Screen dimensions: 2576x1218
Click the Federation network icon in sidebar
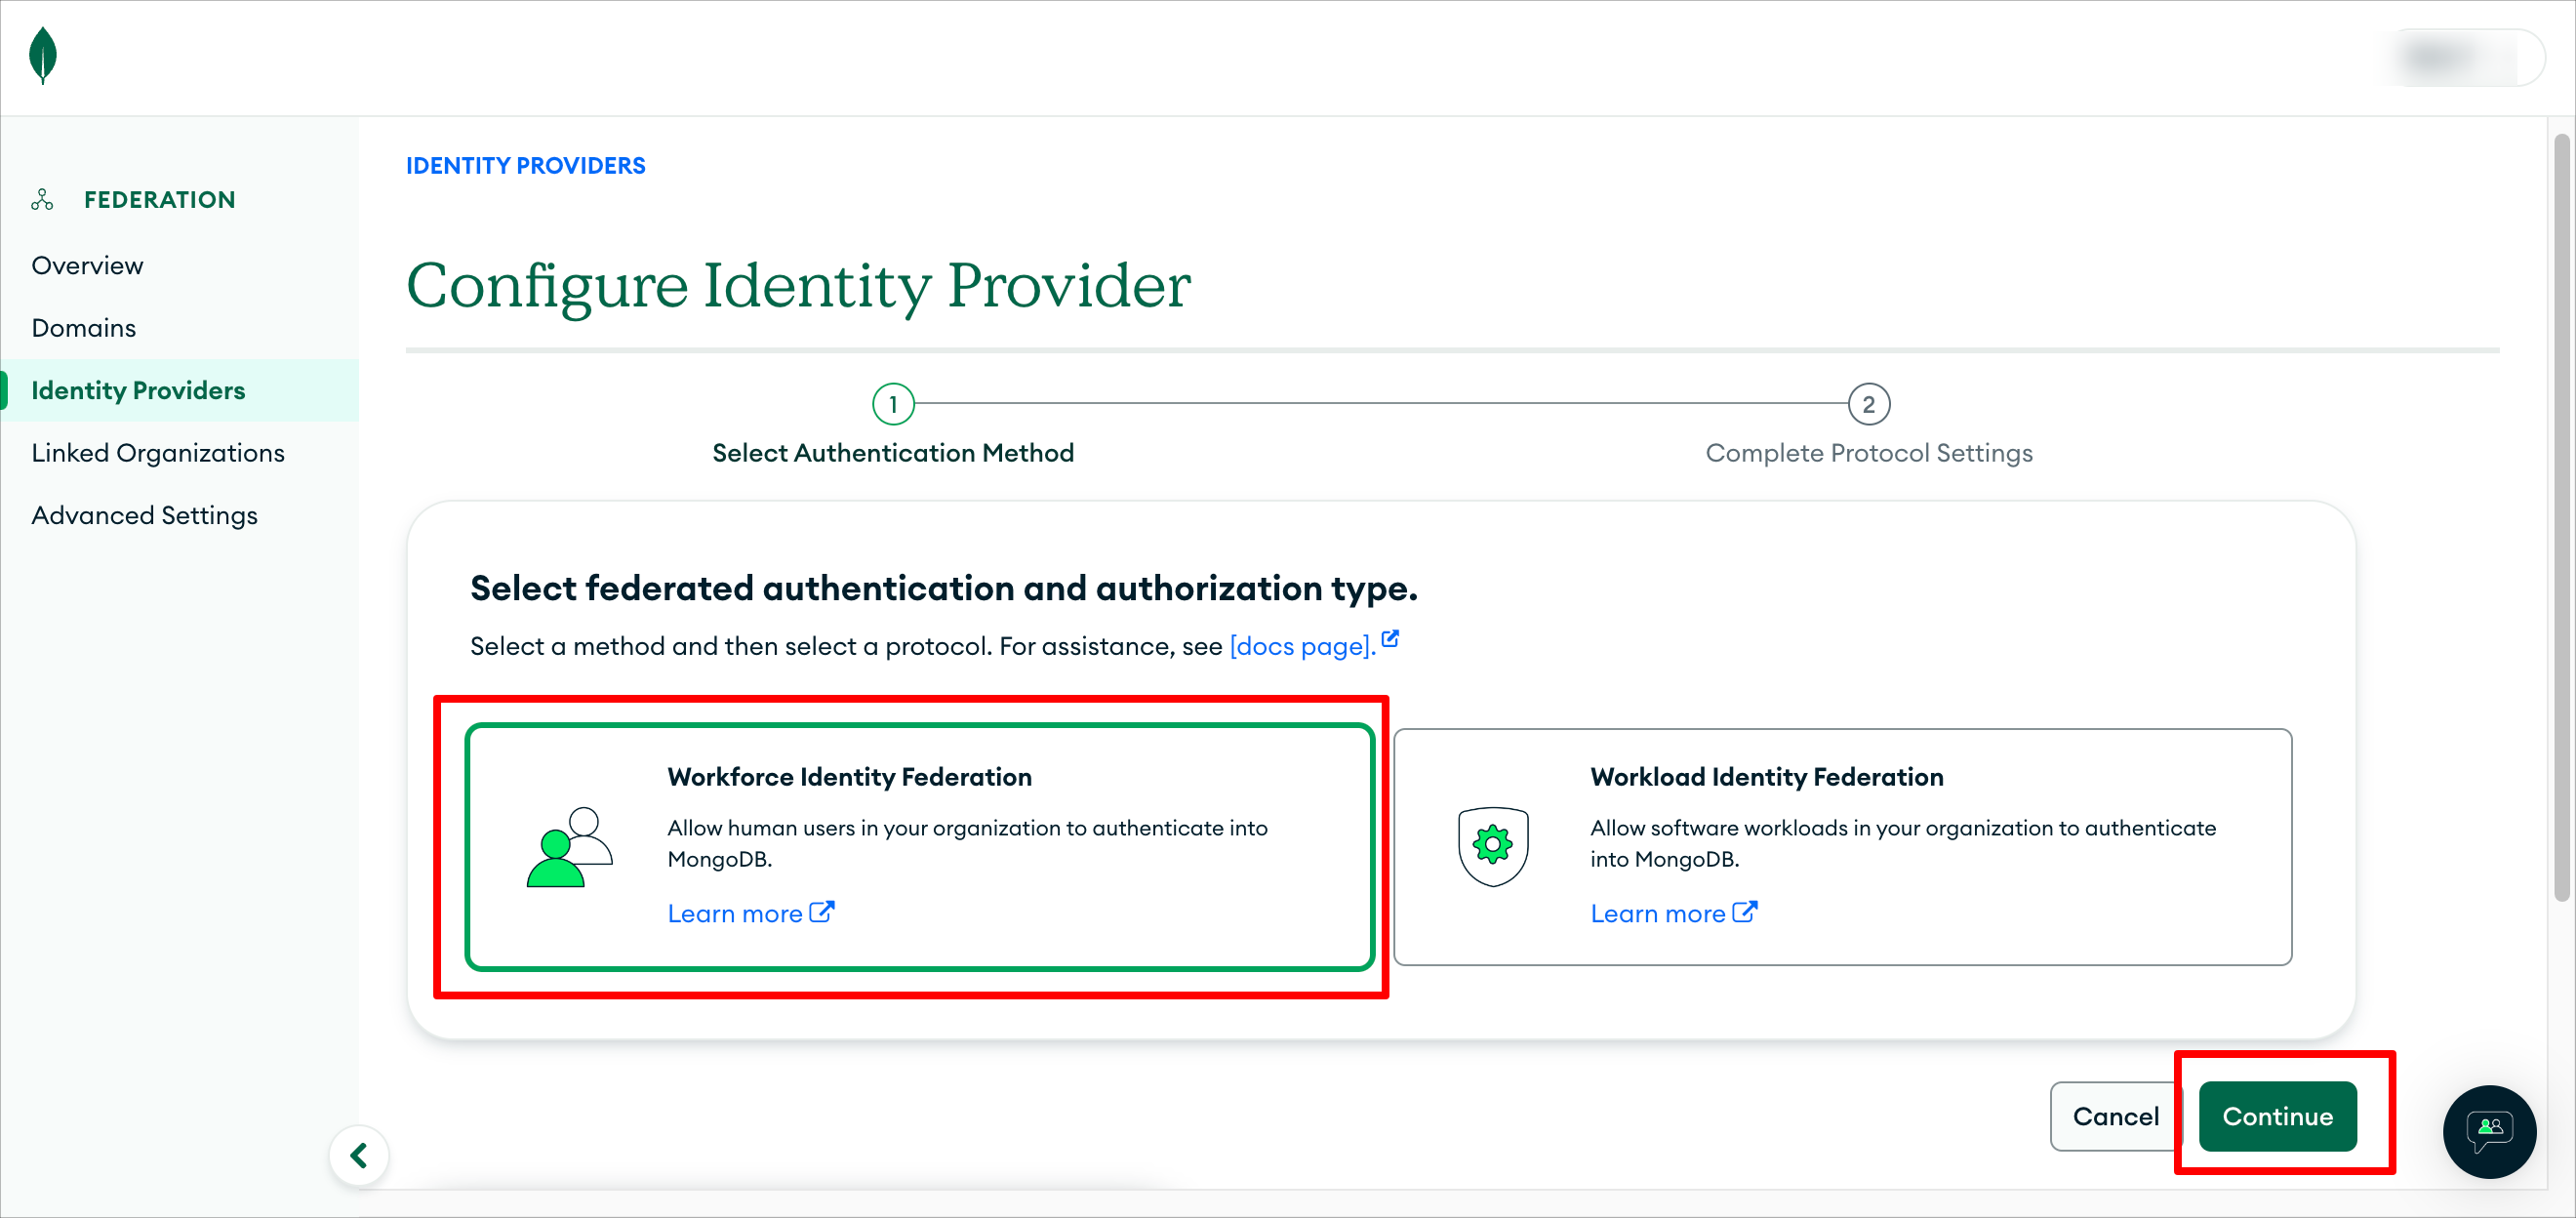pos(42,200)
